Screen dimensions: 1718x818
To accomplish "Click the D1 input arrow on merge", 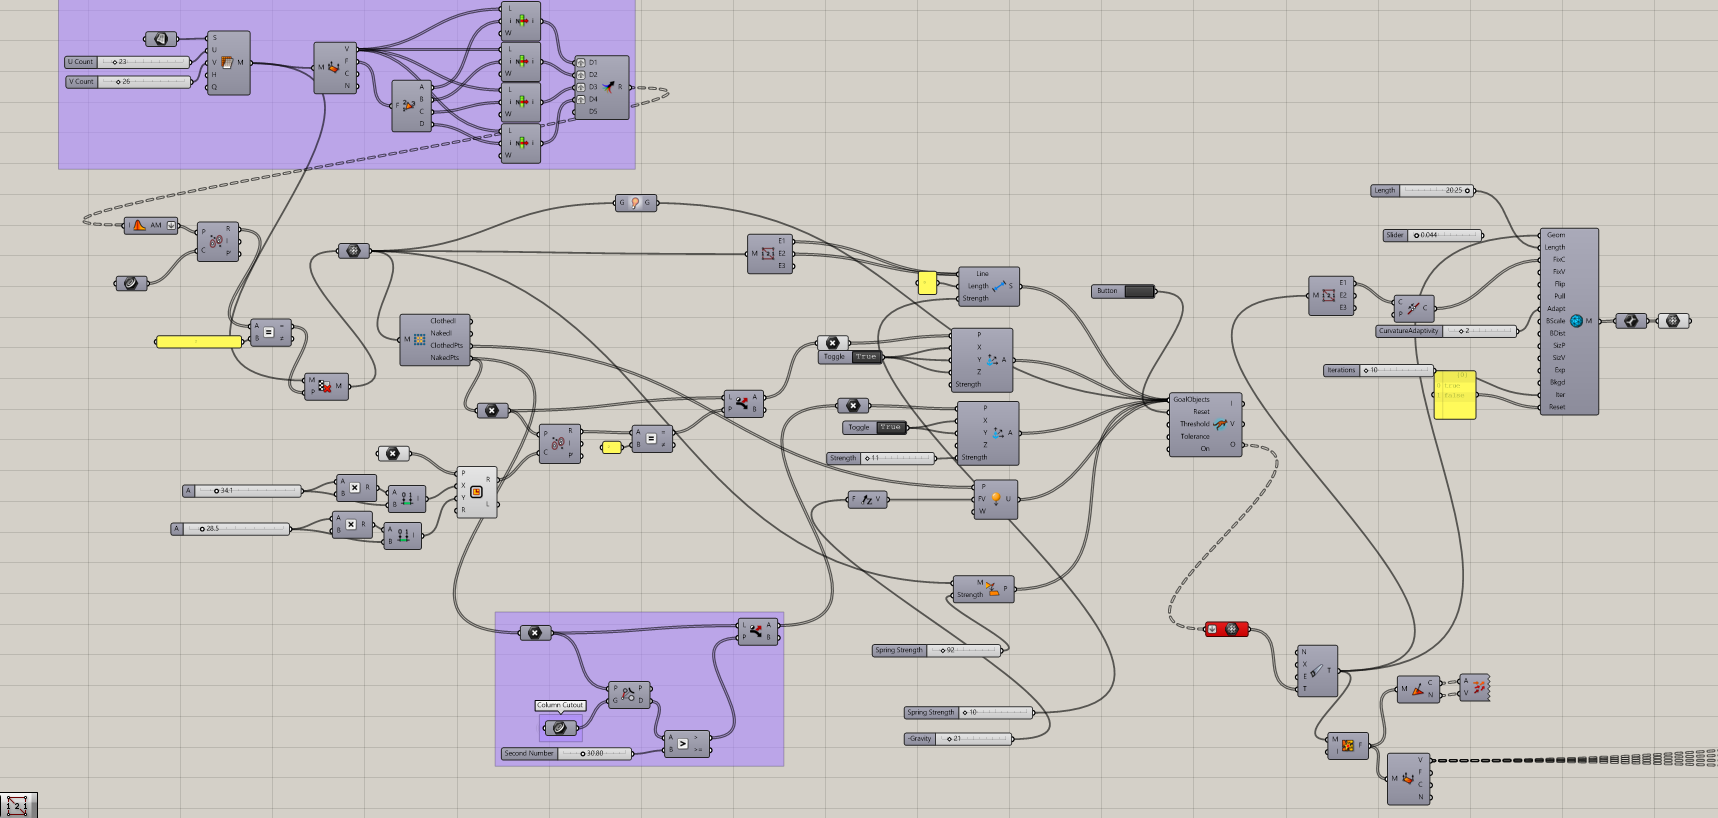I will point(580,63).
